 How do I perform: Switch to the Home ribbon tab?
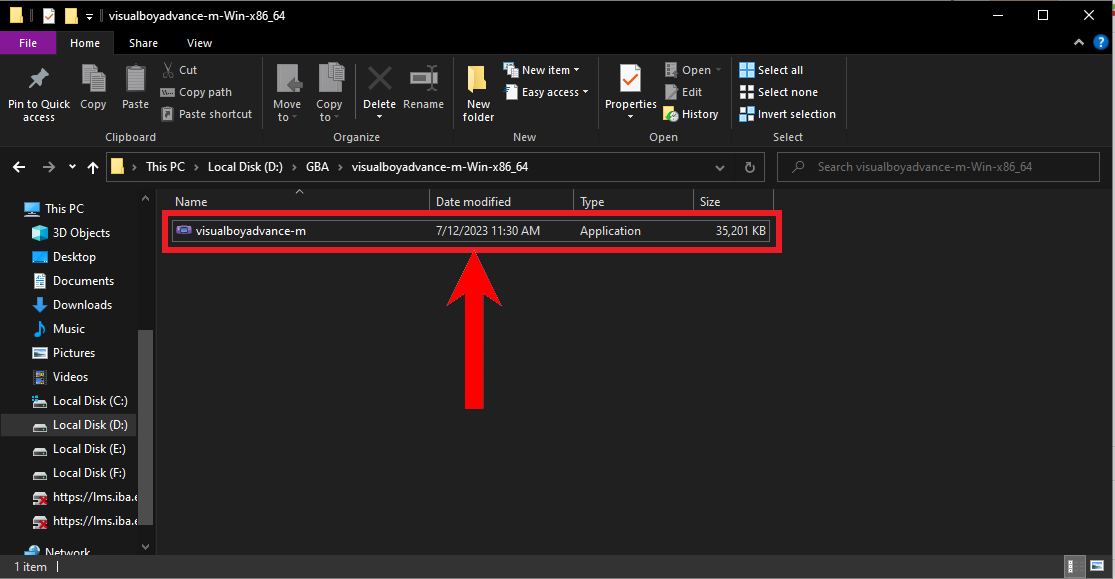(85, 43)
